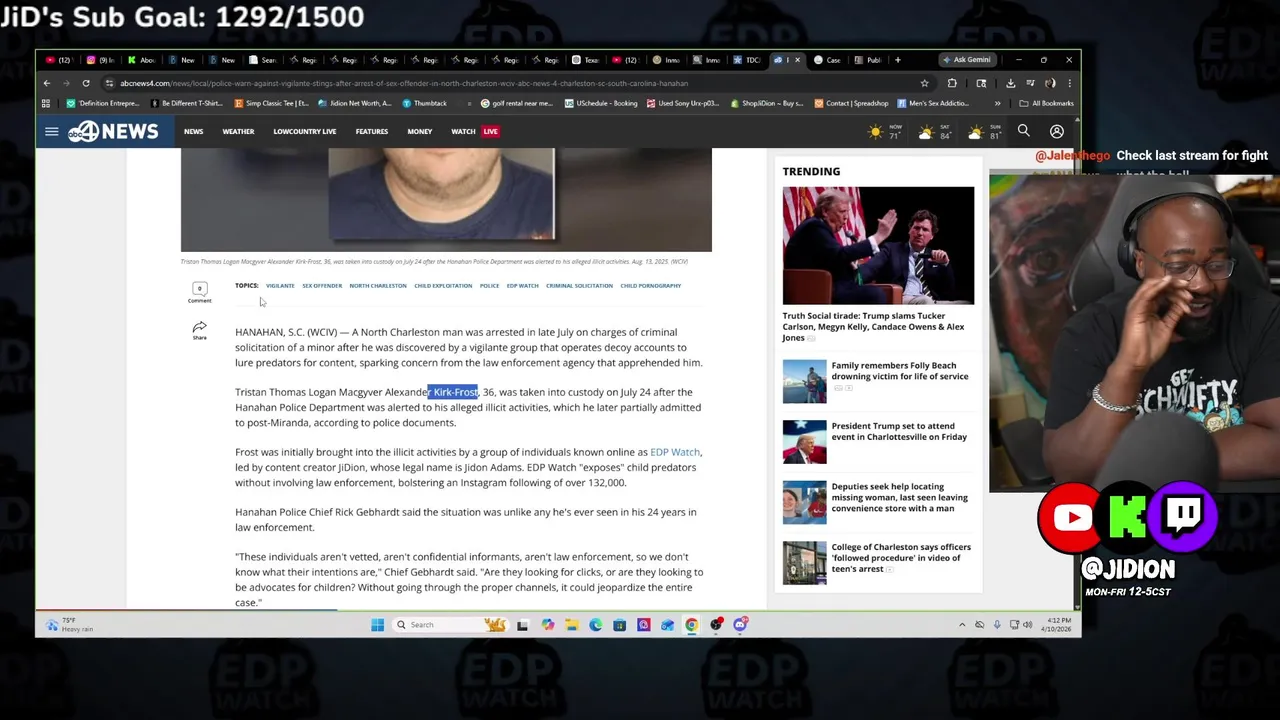Screen dimensions: 1280x720
Task: Open Google Chrome from the taskbar
Action: [691, 625]
